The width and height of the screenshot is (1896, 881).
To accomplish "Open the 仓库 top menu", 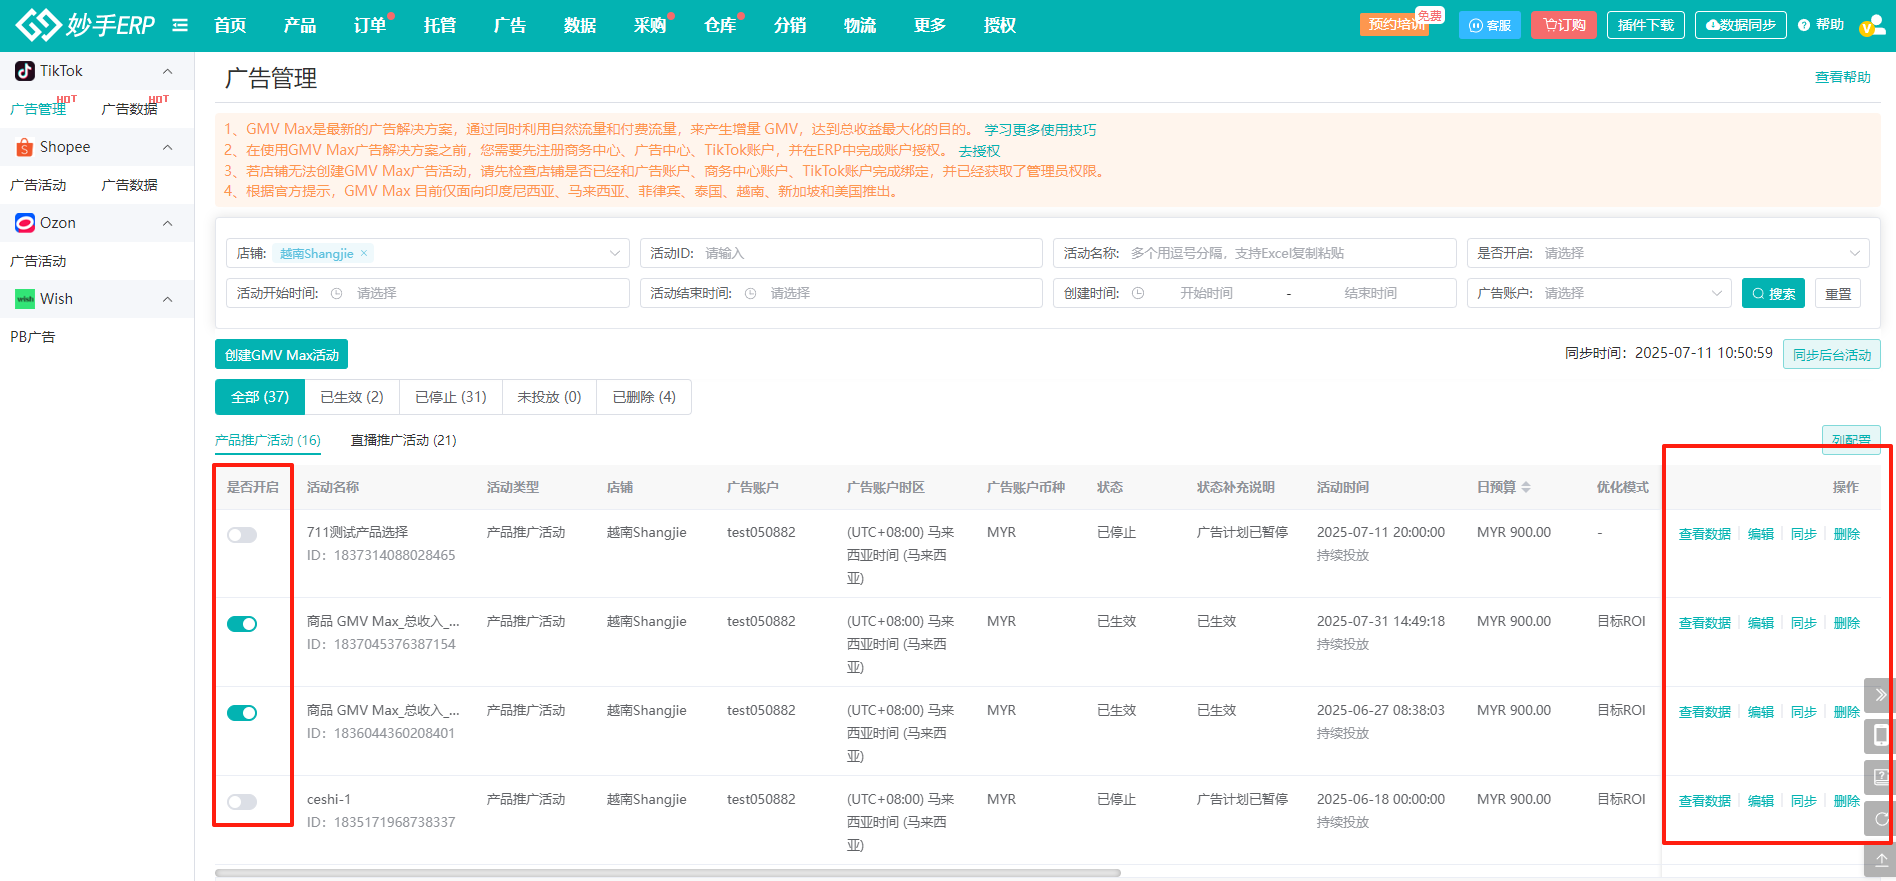I will point(720,25).
